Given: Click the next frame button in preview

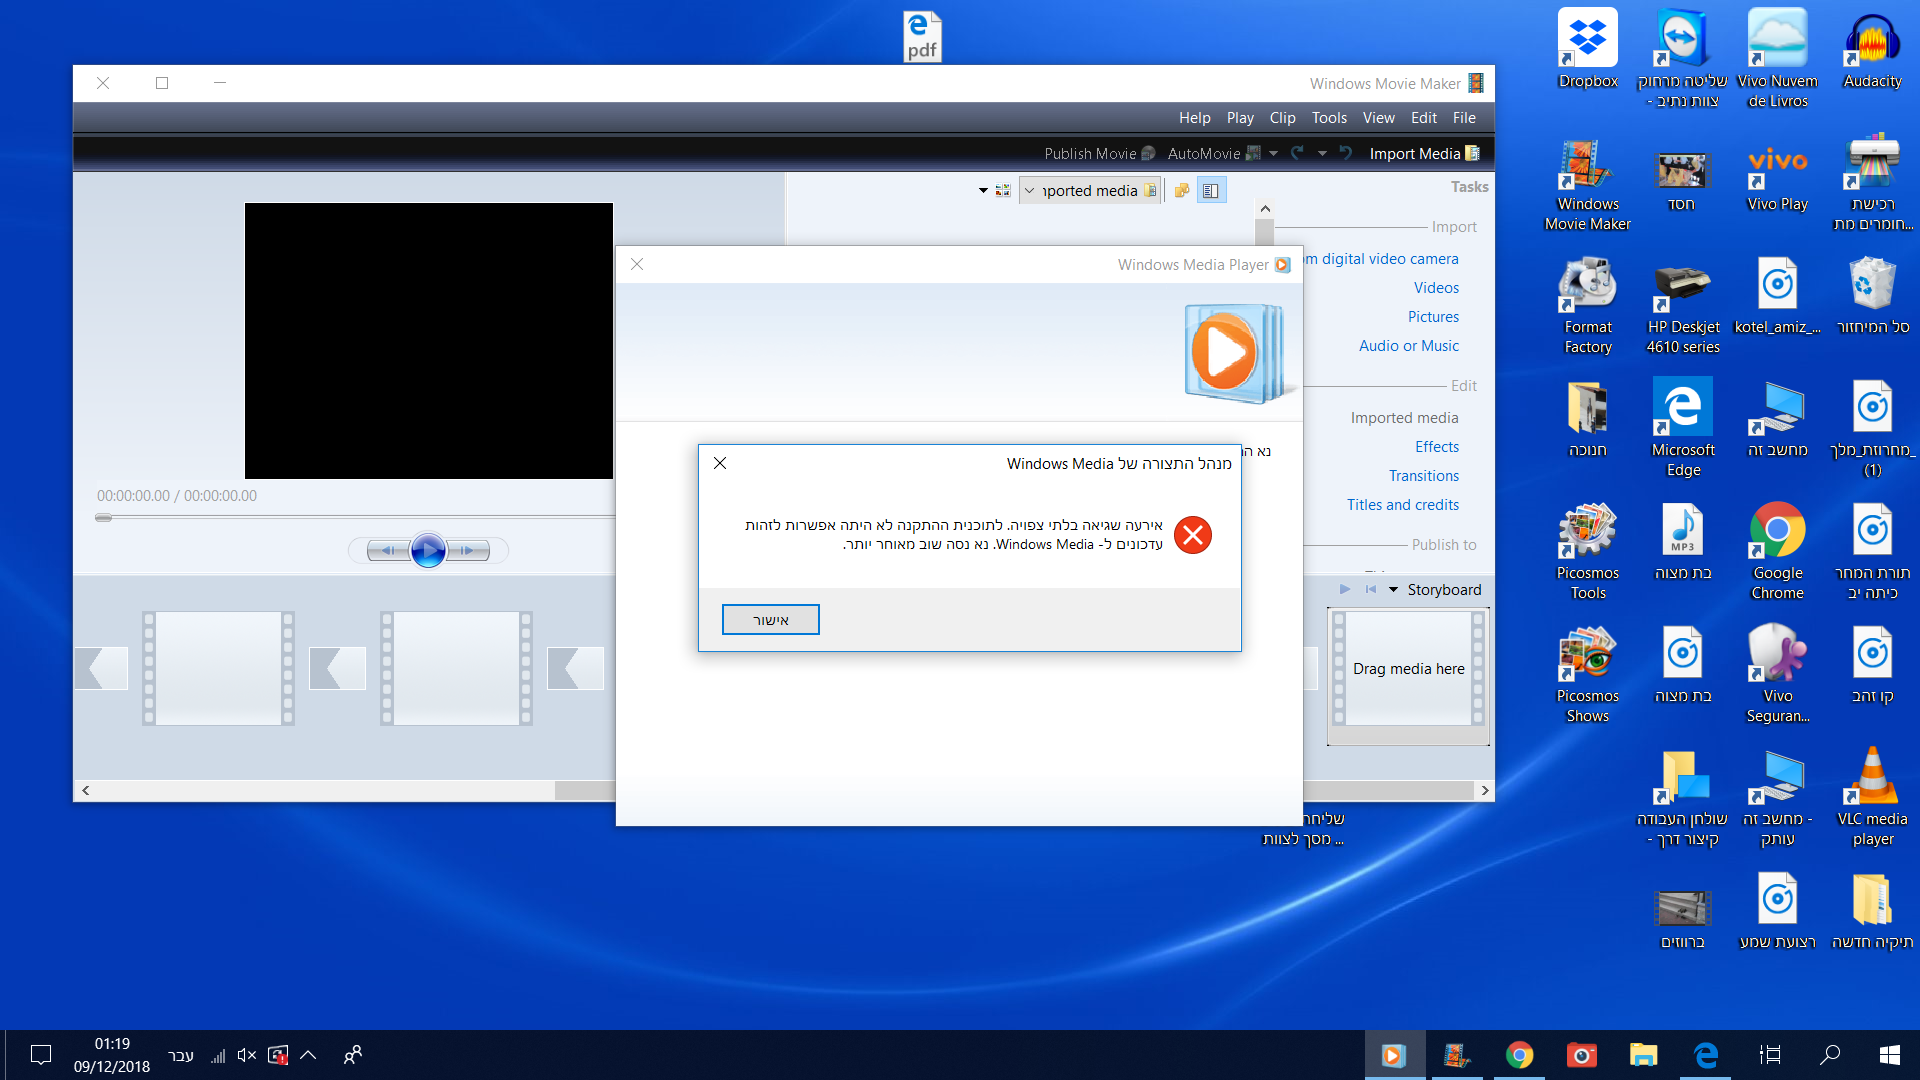Looking at the screenshot, I should [468, 550].
